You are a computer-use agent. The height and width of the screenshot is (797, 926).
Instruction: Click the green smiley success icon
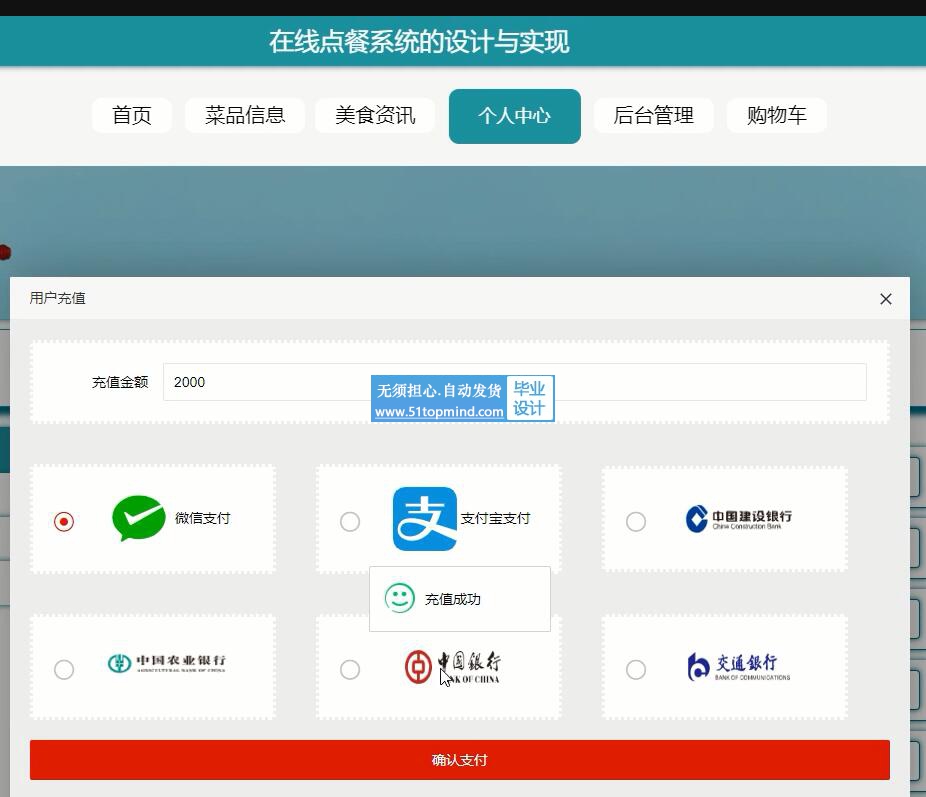point(400,598)
